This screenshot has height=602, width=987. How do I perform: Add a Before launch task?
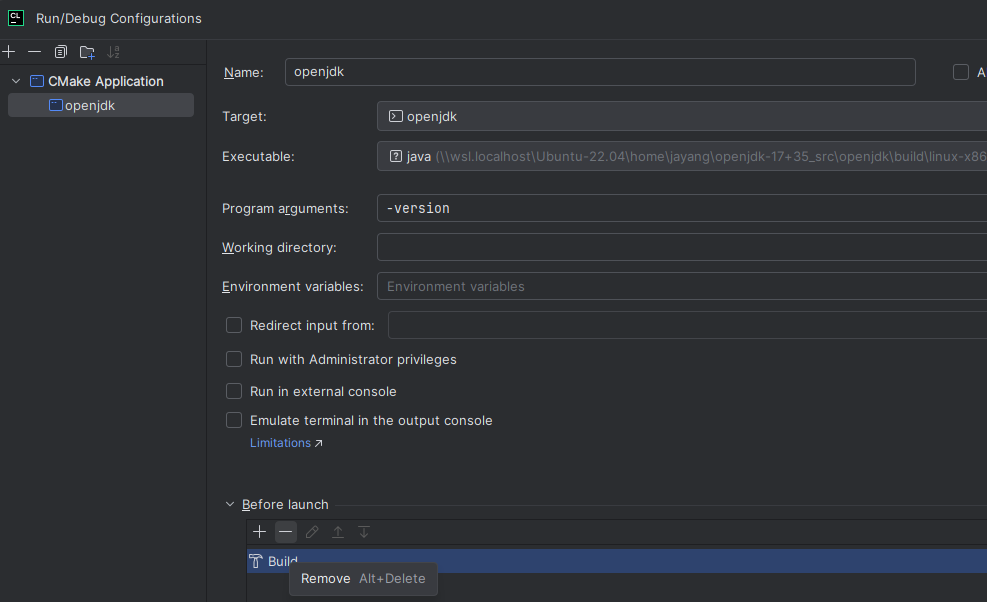[x=259, y=532]
